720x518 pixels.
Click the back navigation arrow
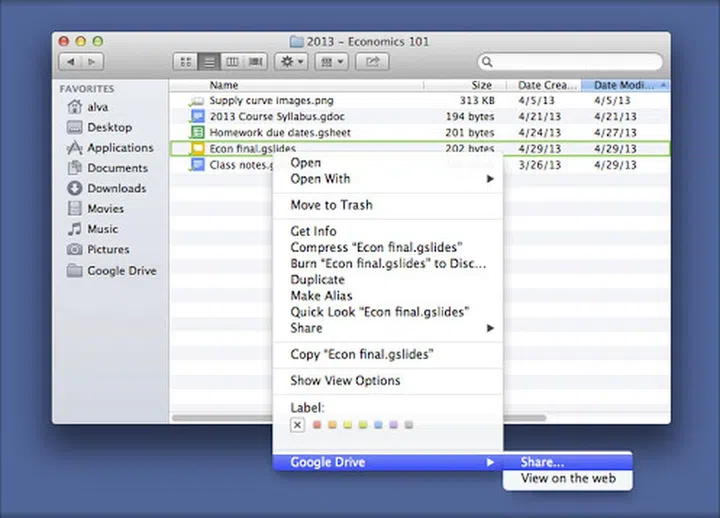(x=69, y=62)
